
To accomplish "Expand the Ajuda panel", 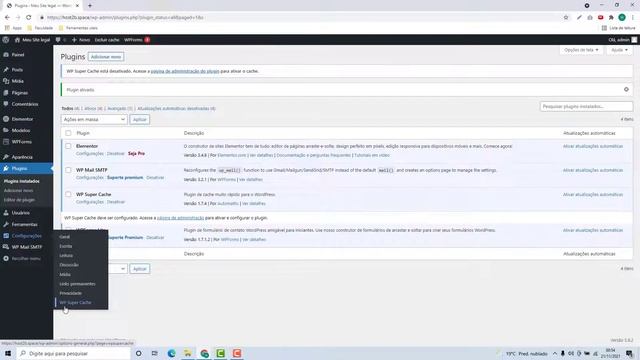I will coord(619,50).
